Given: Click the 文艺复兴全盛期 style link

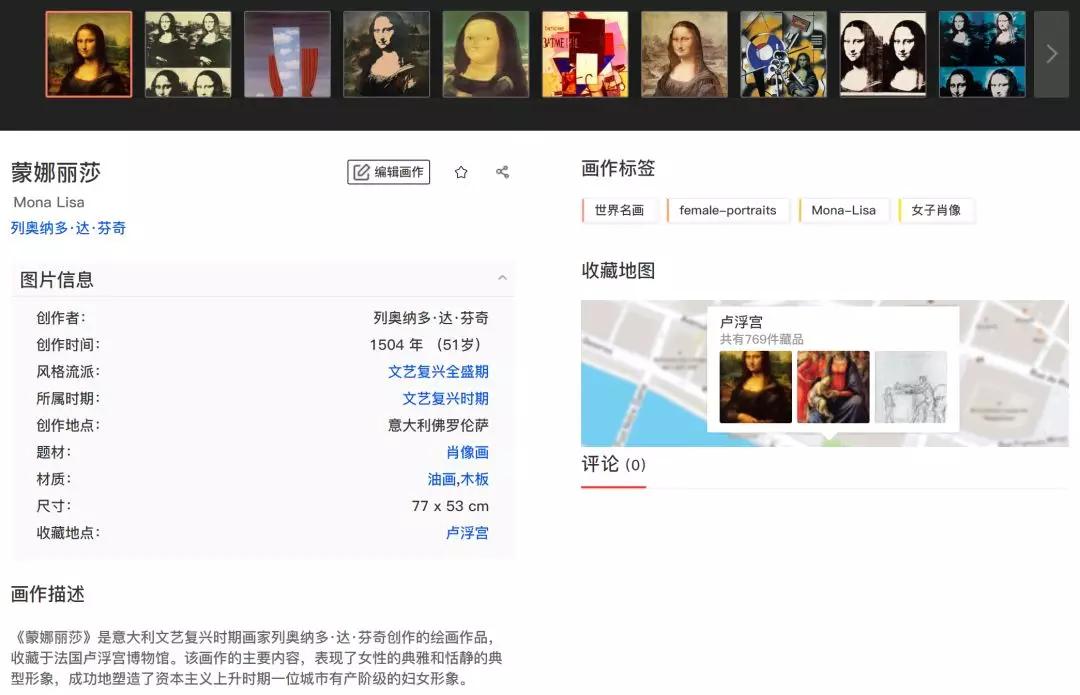Looking at the screenshot, I should (x=439, y=371).
